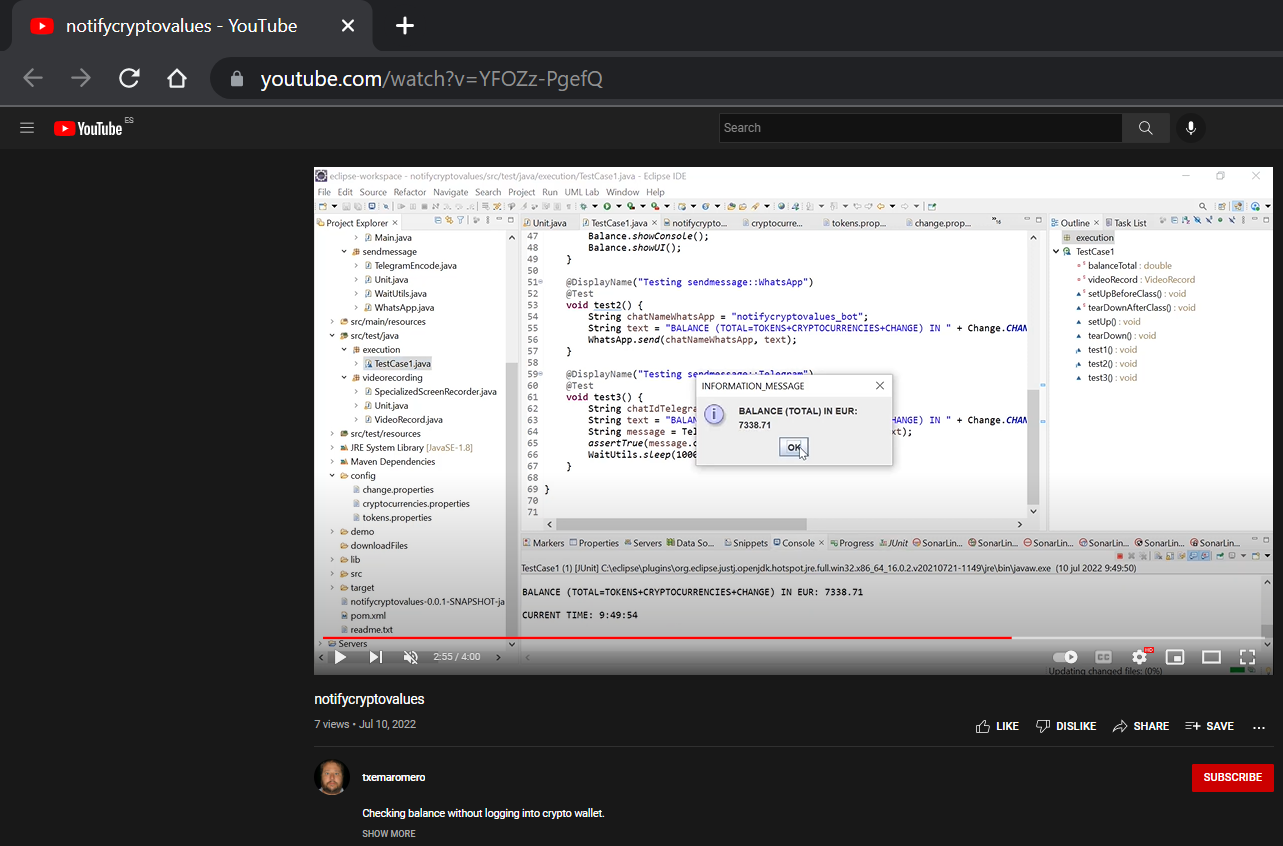Expand description with SHOW MORE
The height and width of the screenshot is (846, 1283).
389,833
